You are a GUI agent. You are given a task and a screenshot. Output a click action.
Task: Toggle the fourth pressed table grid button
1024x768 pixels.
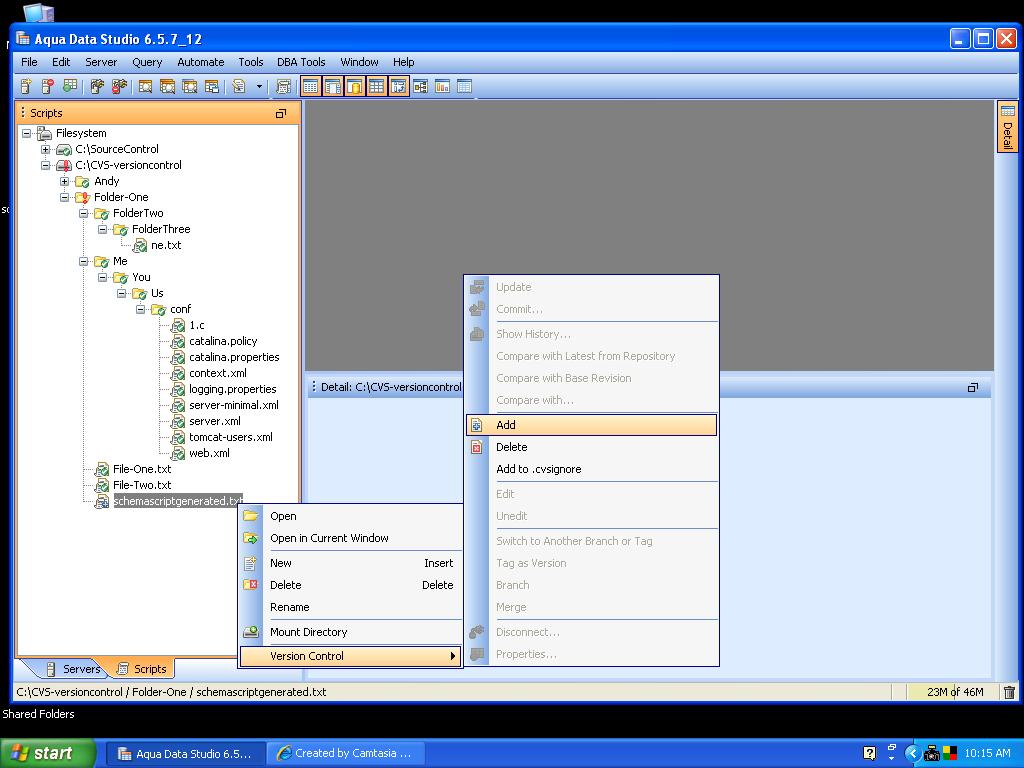pos(376,86)
